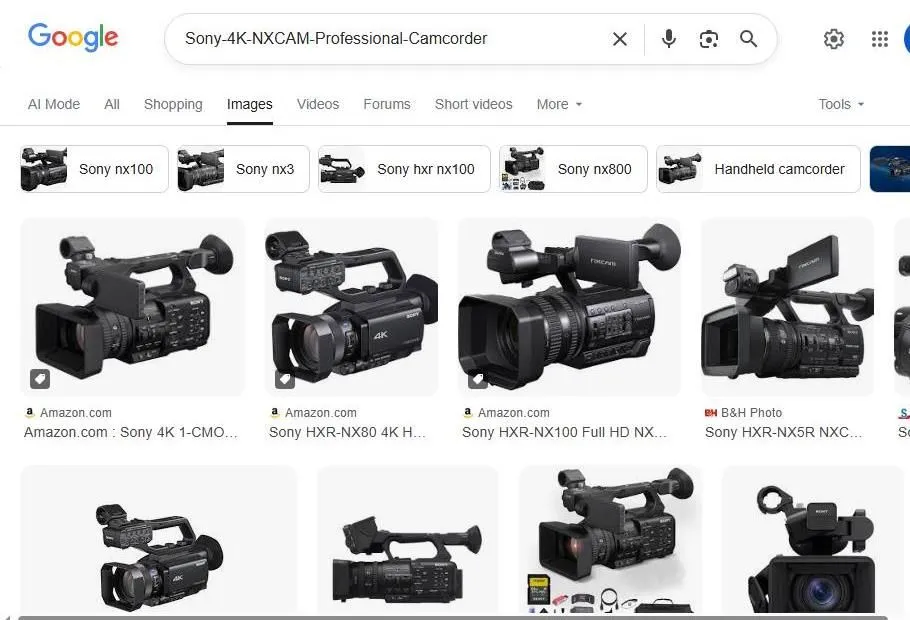This screenshot has height=620, width=910.
Task: Open Sony HXR-NX100 Full HD camcorder image
Action: (569, 307)
